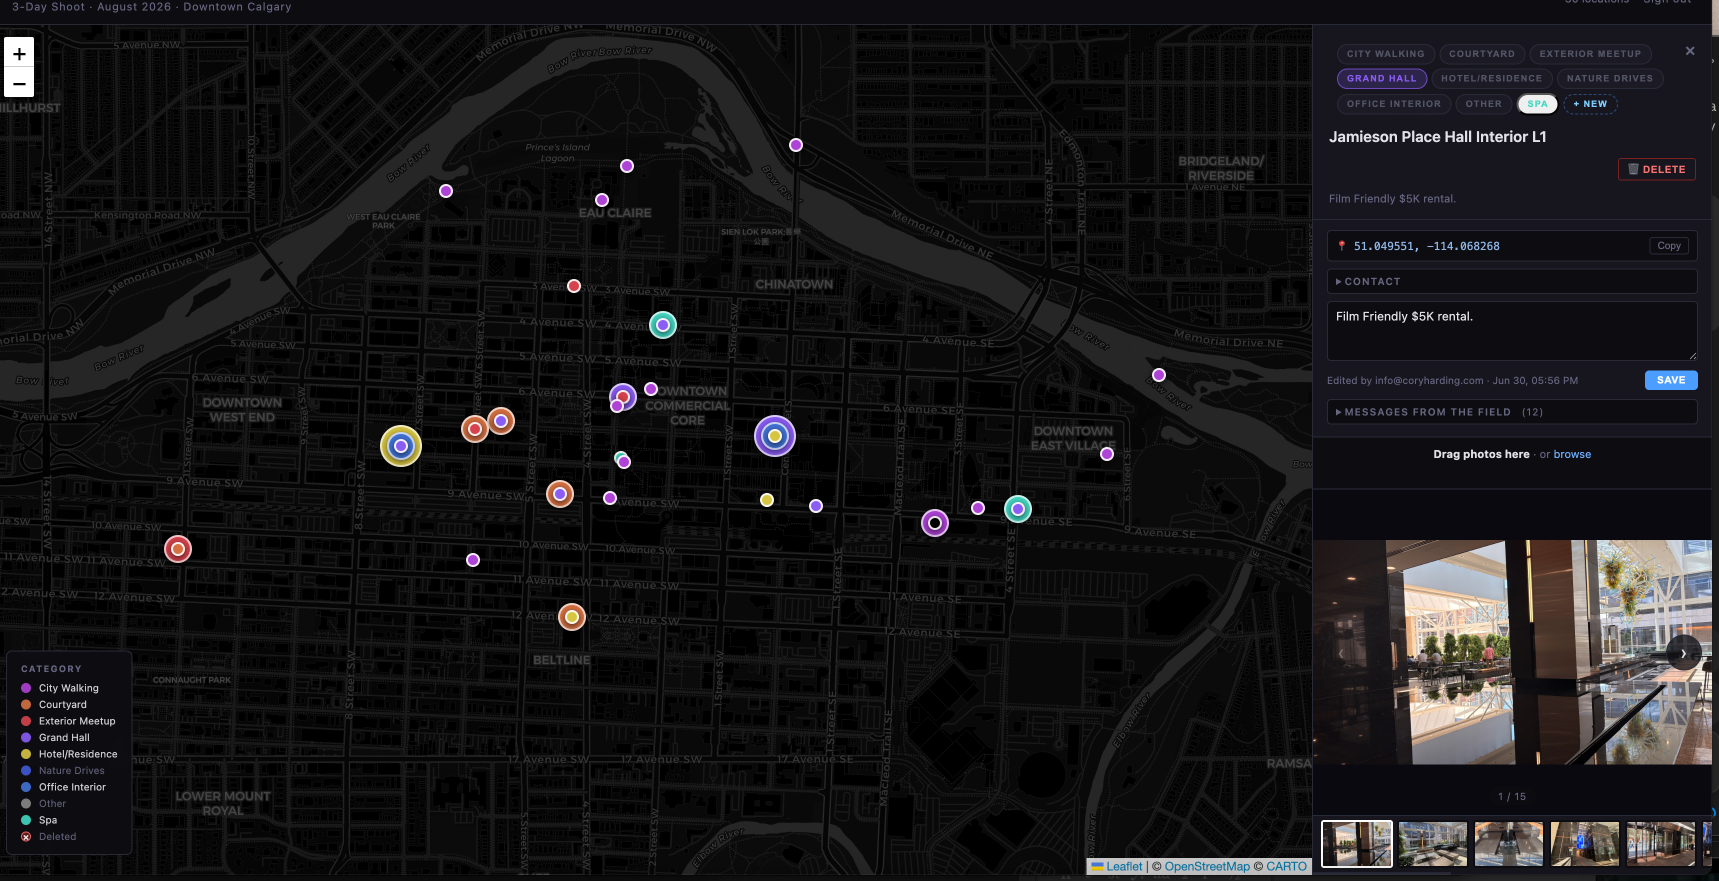
Task: Toggle the Exterior Meetup category tag
Action: (x=1590, y=54)
